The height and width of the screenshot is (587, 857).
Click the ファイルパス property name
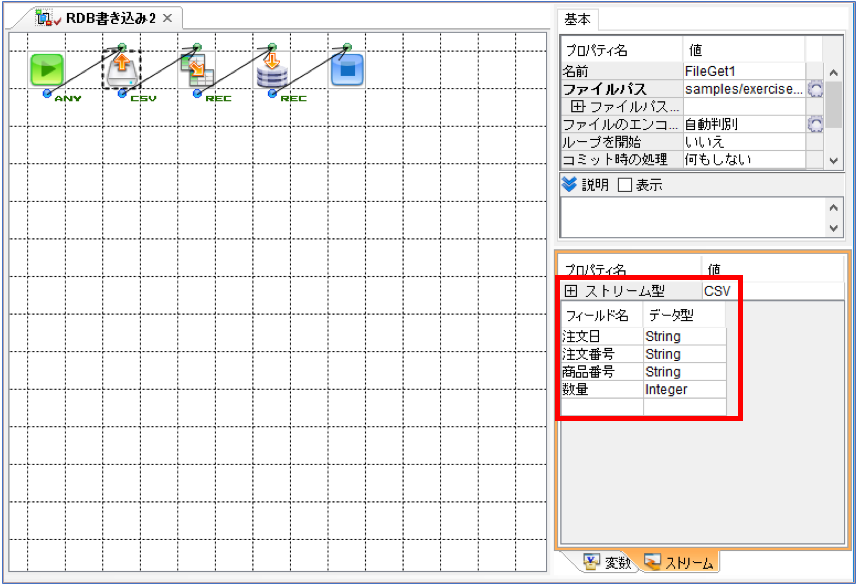621,89
